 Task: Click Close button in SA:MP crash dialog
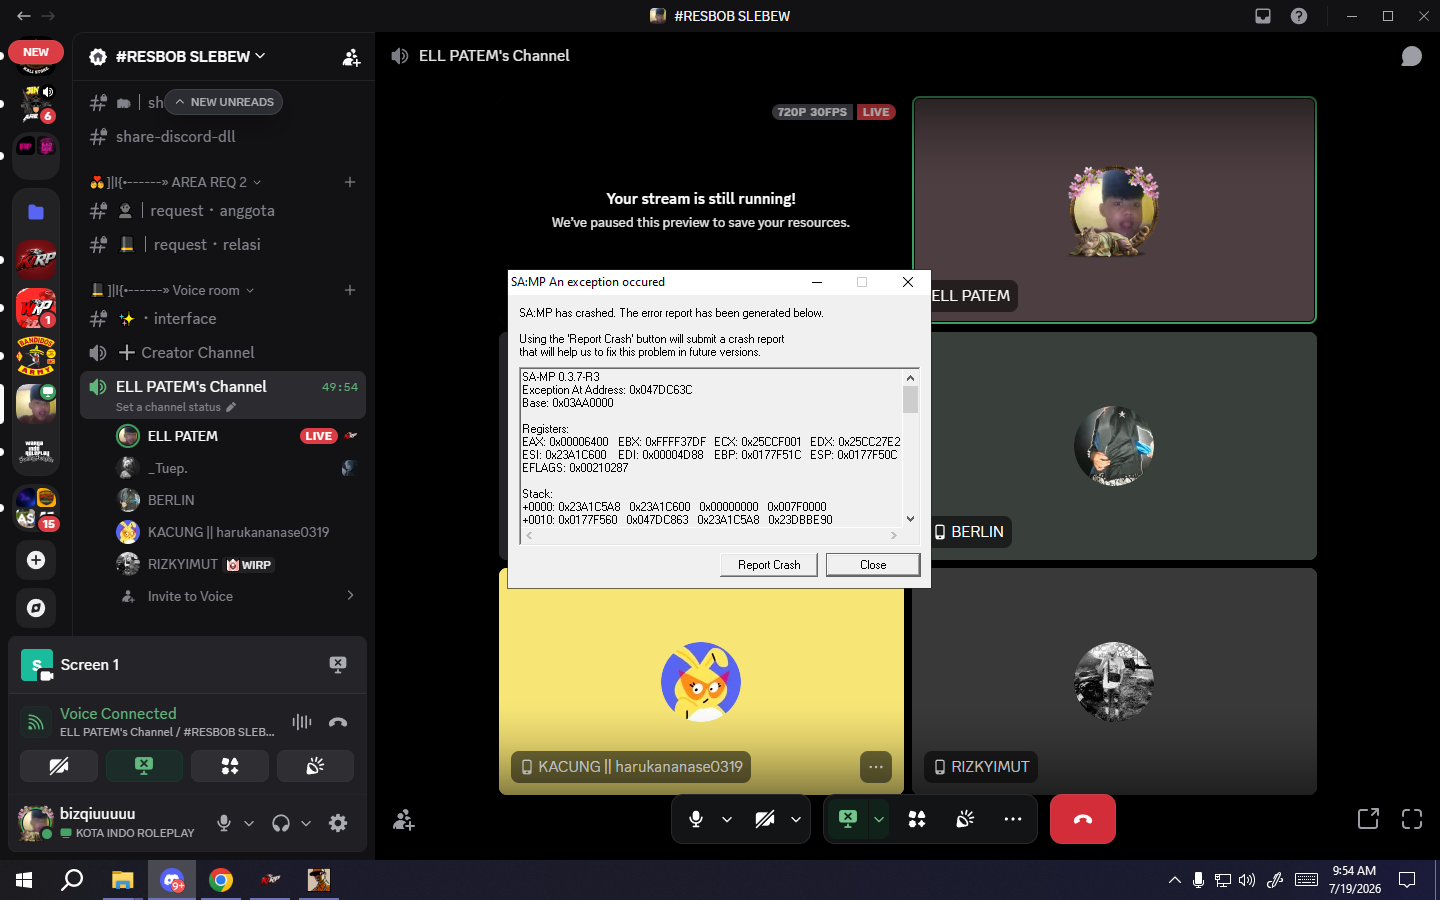(873, 565)
